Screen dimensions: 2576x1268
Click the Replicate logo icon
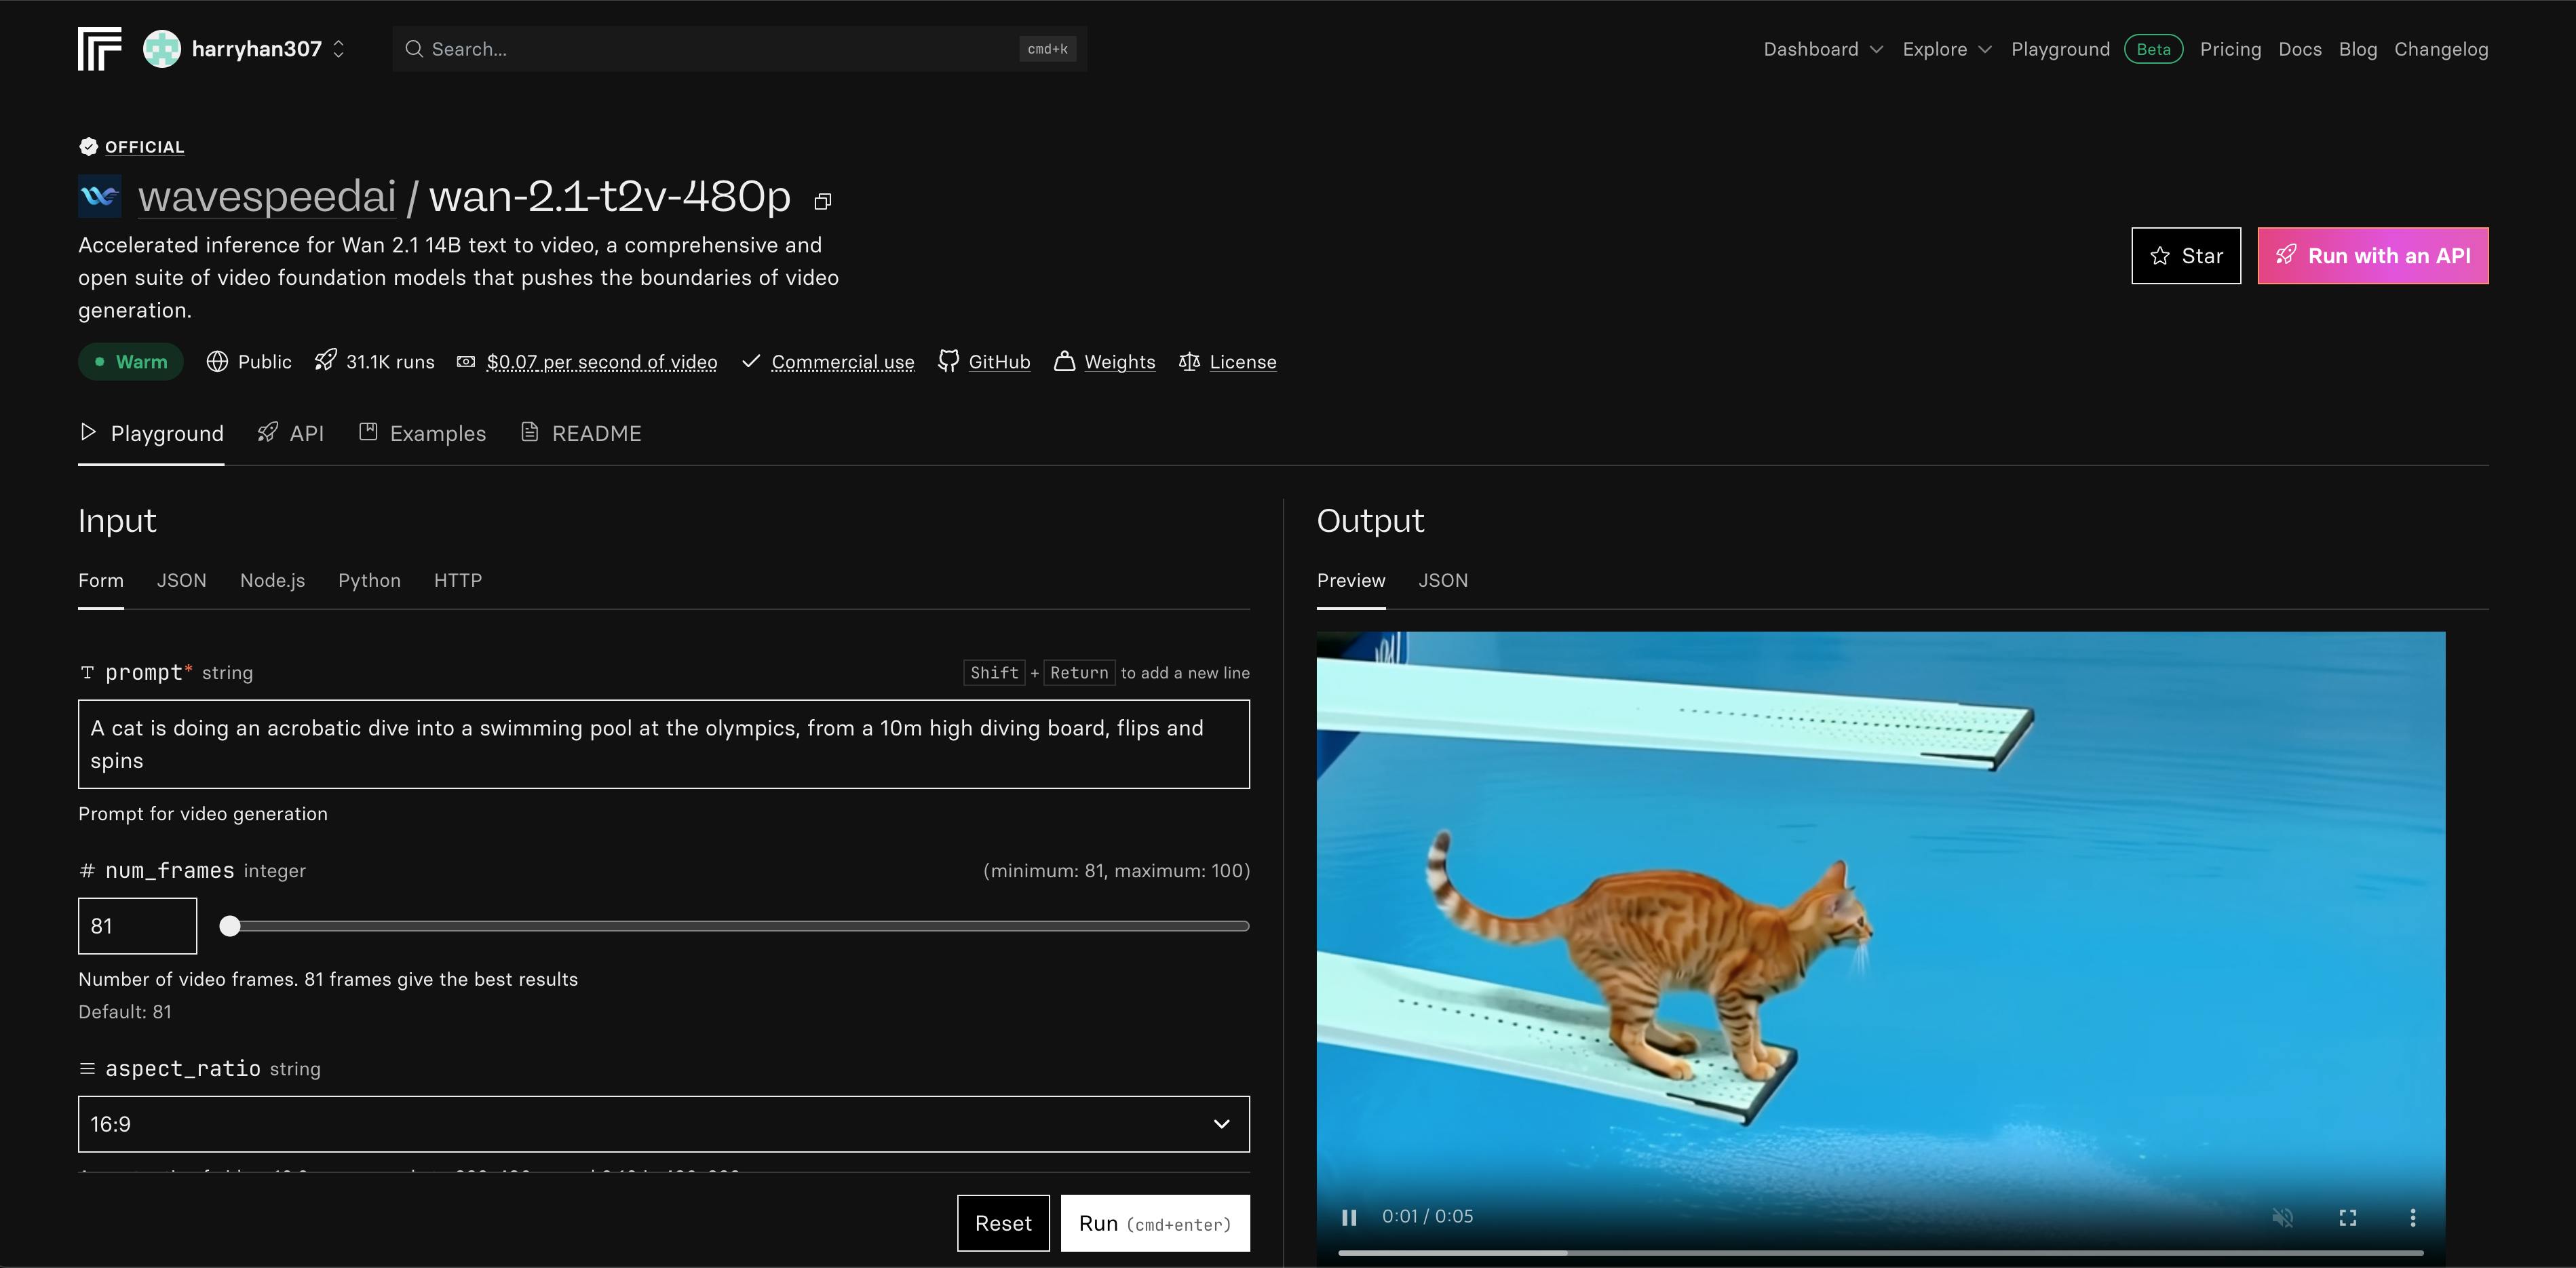point(99,49)
